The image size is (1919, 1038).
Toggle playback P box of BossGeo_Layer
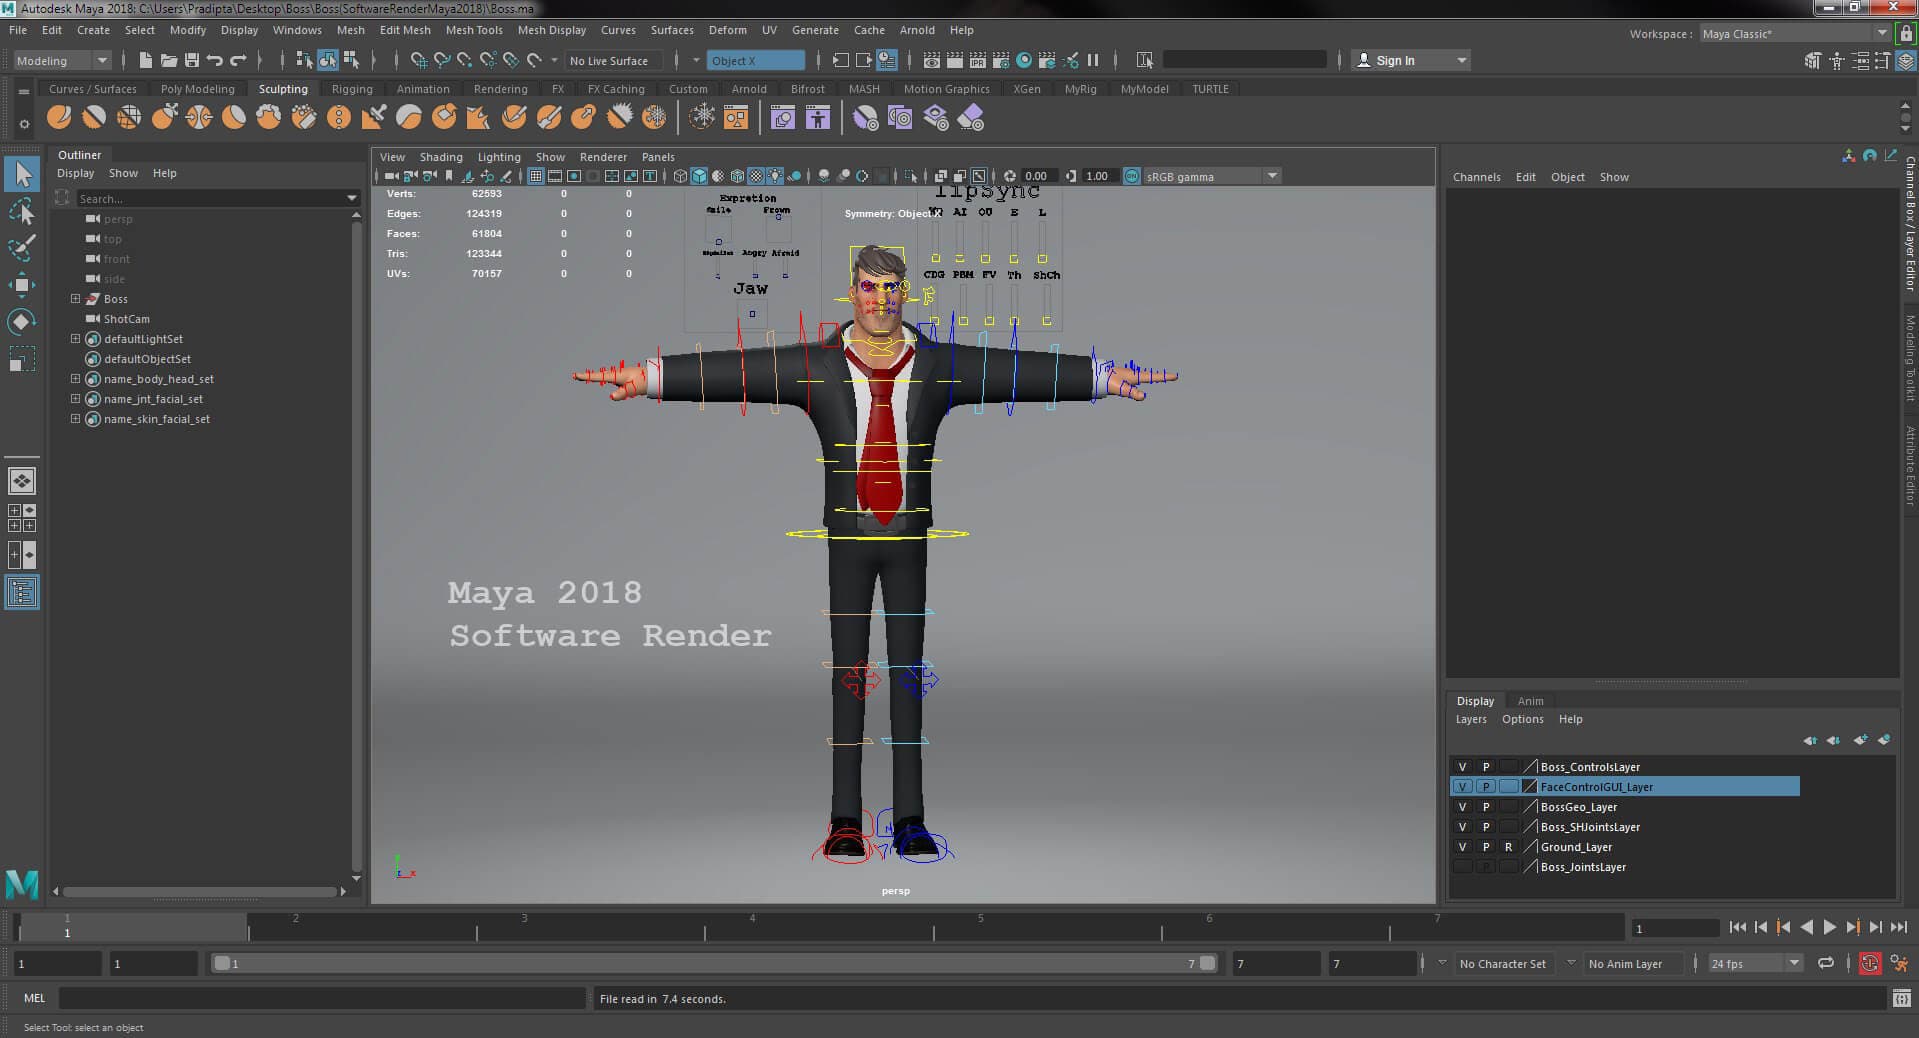[1486, 807]
